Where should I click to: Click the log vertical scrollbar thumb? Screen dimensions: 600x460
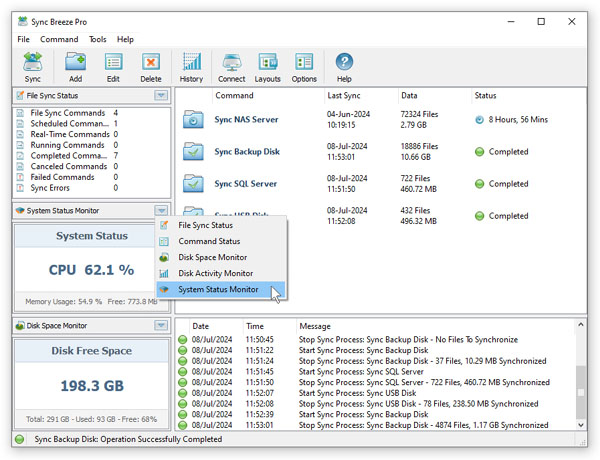click(580, 392)
